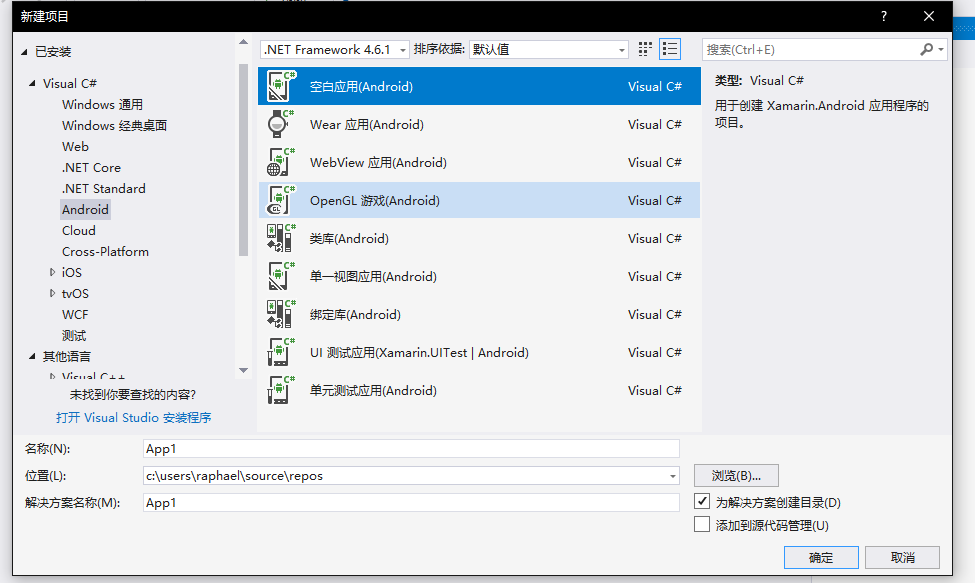This screenshot has height=583, width=975.
Task: Close the 新建项目 dialog
Action: coord(928,16)
